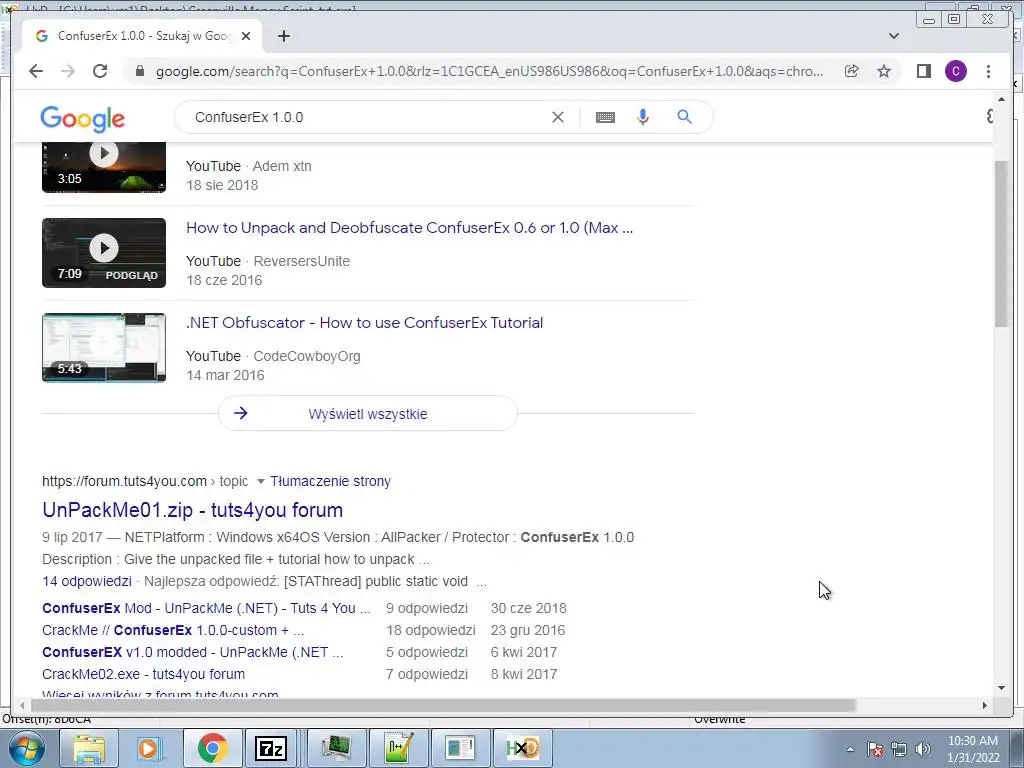
Task: Open '.NET Obfuscator - How to use ConfuserEx Tutorial'
Action: 364,323
